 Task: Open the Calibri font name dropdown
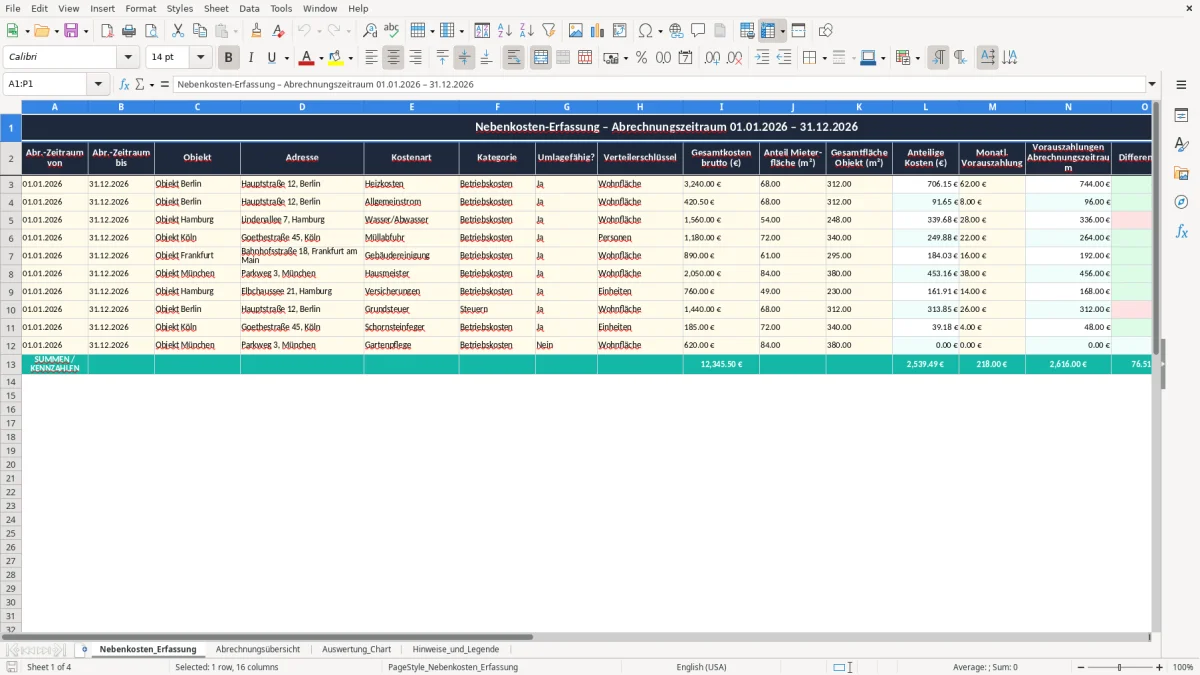[x=127, y=58]
